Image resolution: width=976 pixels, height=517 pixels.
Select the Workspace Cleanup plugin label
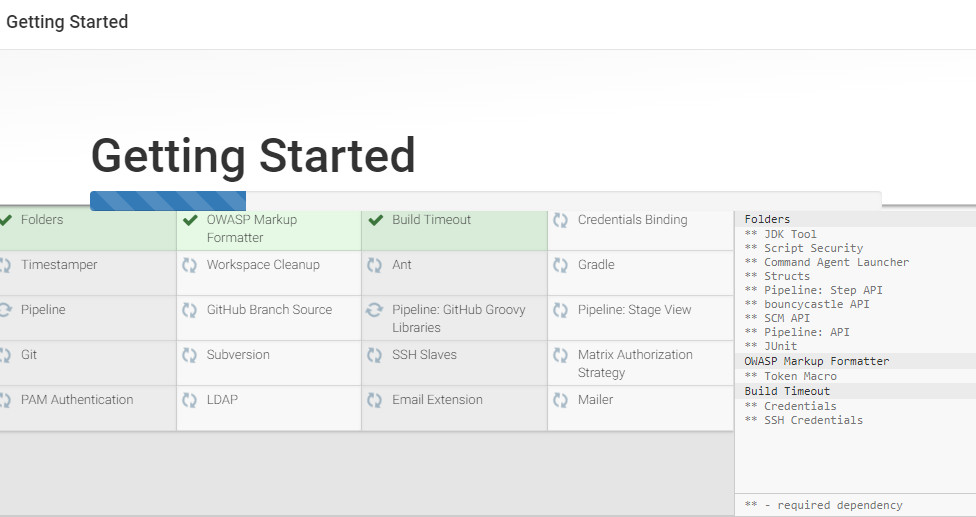coord(263,264)
